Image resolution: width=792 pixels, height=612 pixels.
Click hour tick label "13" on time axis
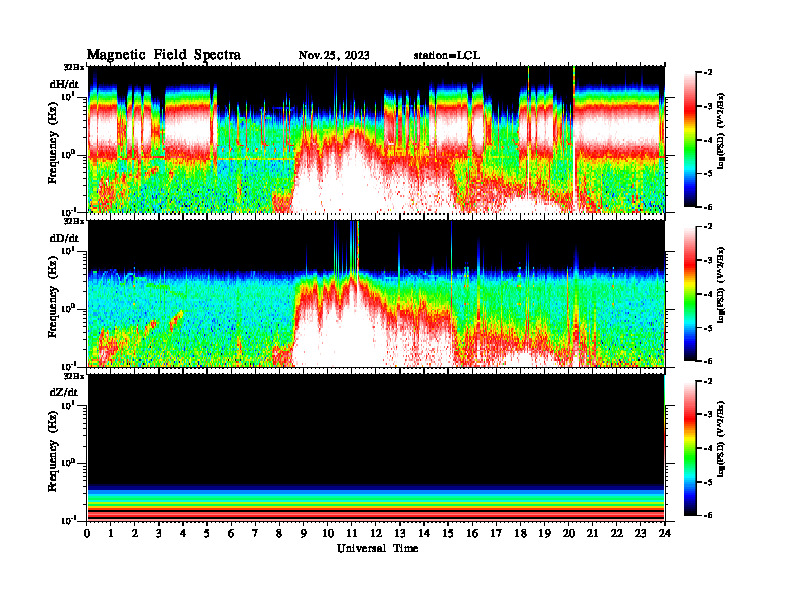tap(400, 533)
